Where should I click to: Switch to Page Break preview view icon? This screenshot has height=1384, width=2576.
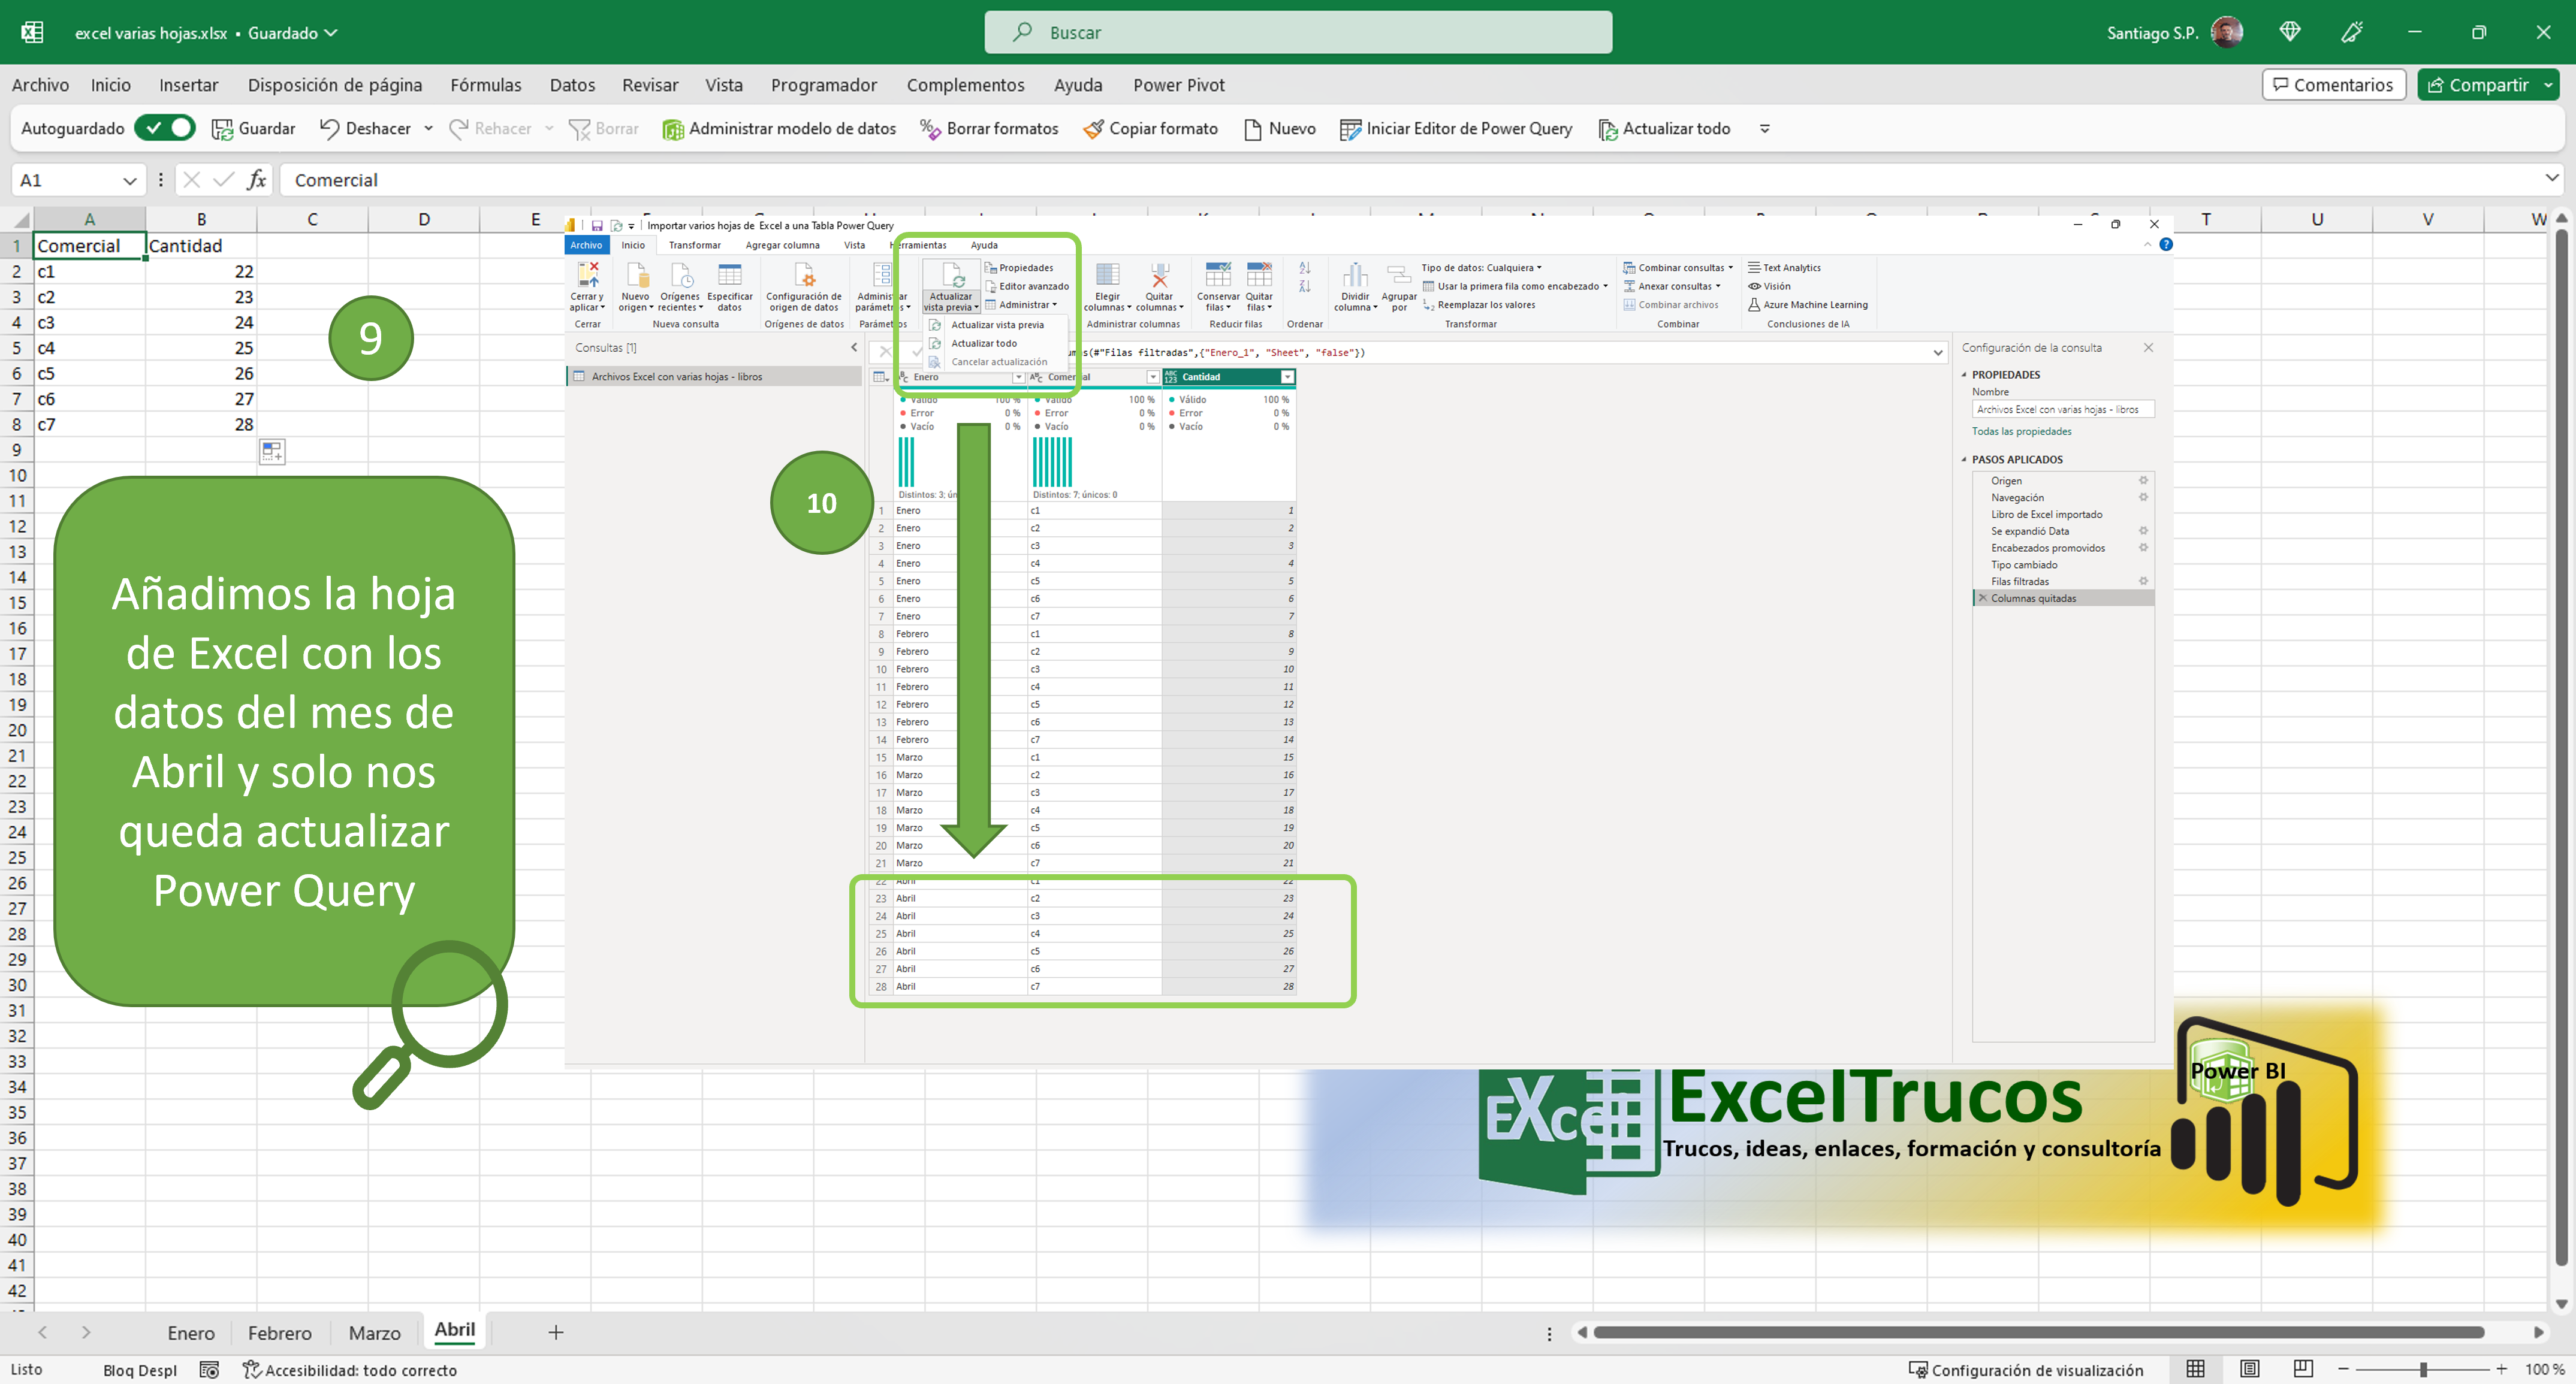[x=2303, y=1369]
